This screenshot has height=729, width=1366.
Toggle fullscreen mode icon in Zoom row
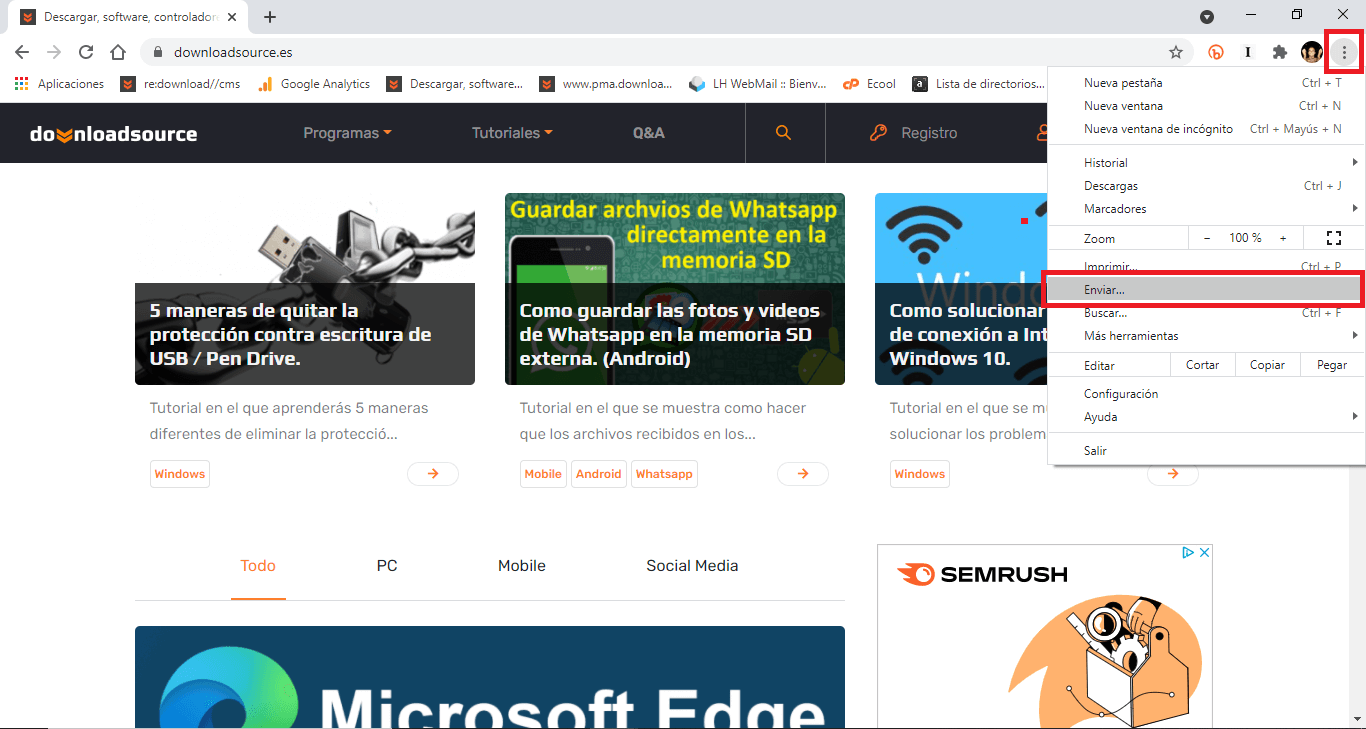point(1333,238)
